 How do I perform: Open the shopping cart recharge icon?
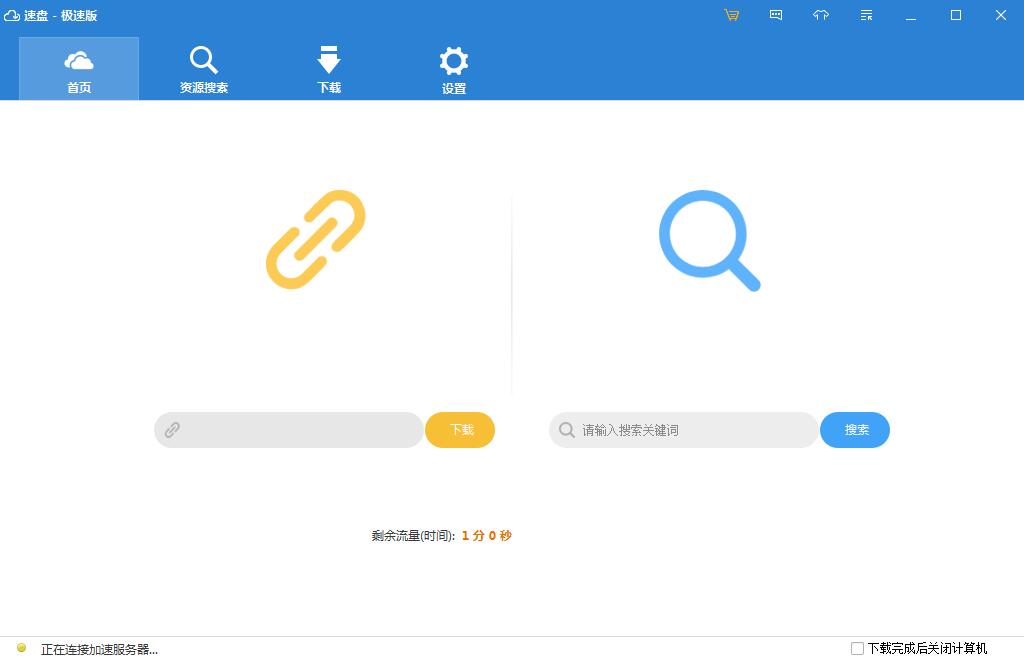click(731, 15)
